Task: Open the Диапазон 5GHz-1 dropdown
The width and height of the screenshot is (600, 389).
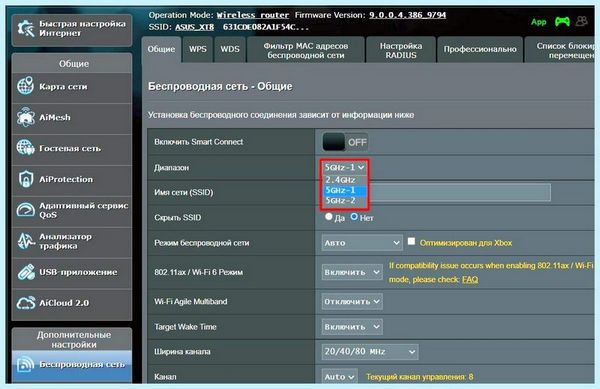Action: 344,168
